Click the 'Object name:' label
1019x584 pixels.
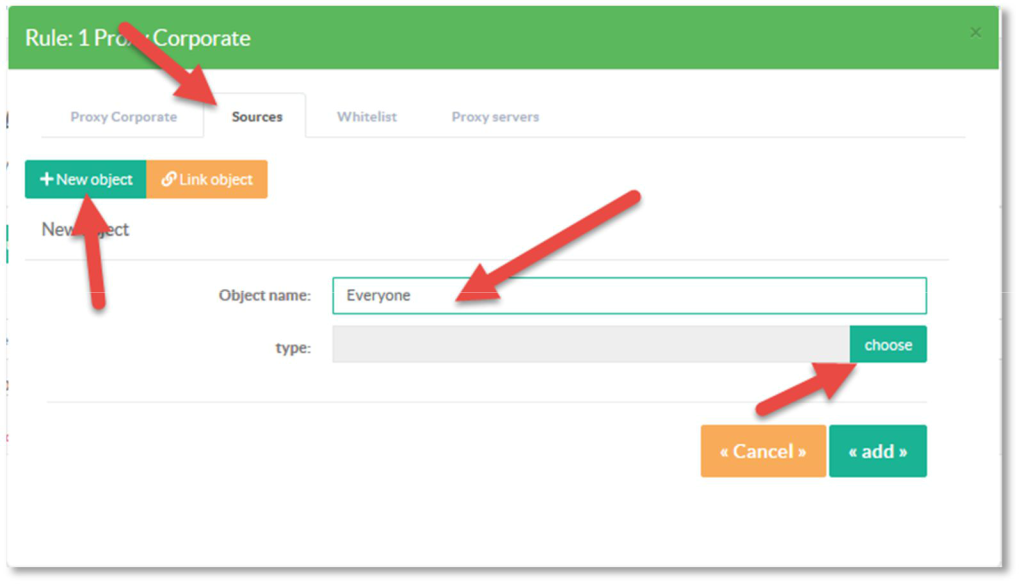(265, 296)
